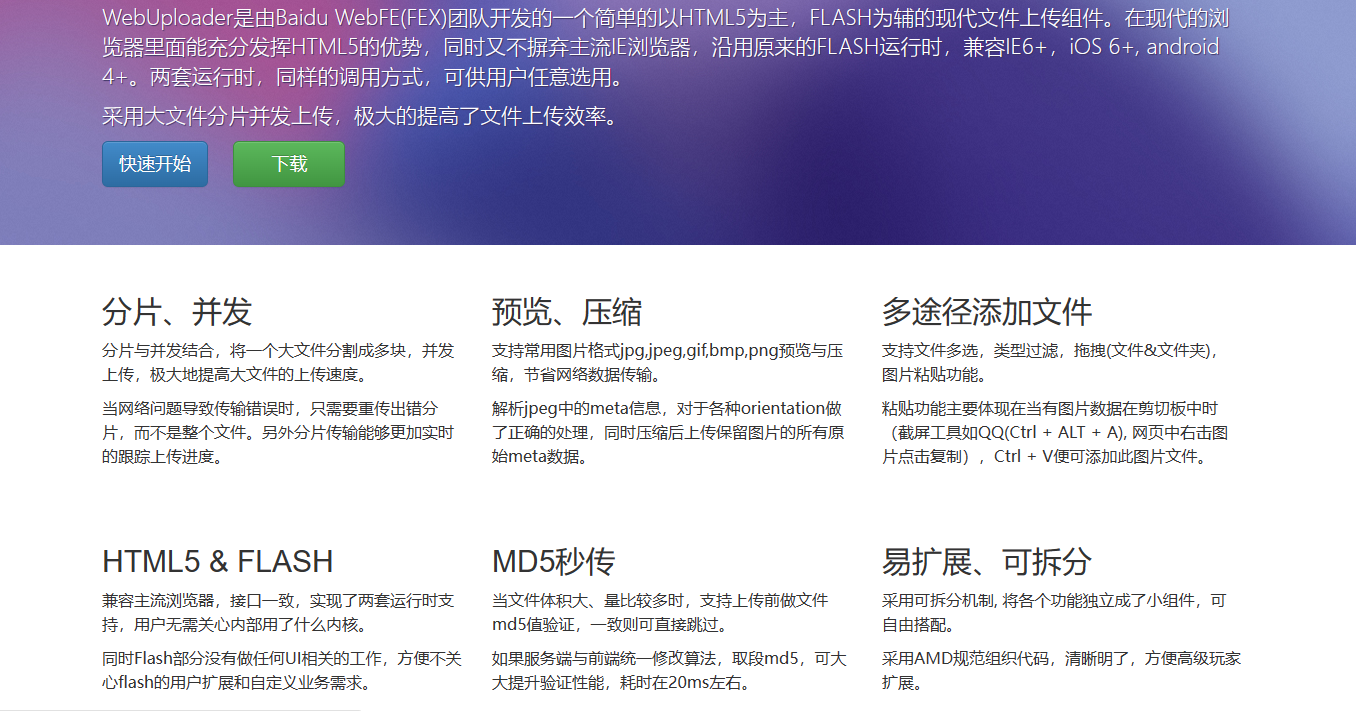Image resolution: width=1356 pixels, height=711 pixels.
Task: Click paragraph starting with 当网络问题导致传输错误时
Action: pyautogui.click(x=278, y=432)
